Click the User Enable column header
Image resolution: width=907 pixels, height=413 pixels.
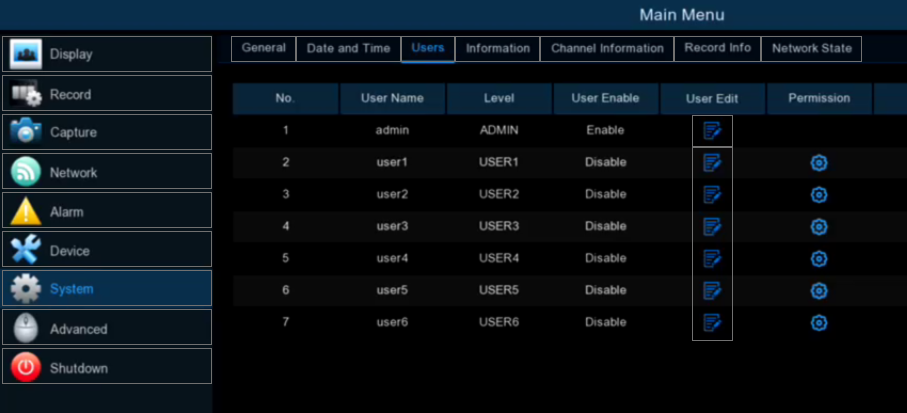[x=606, y=98]
